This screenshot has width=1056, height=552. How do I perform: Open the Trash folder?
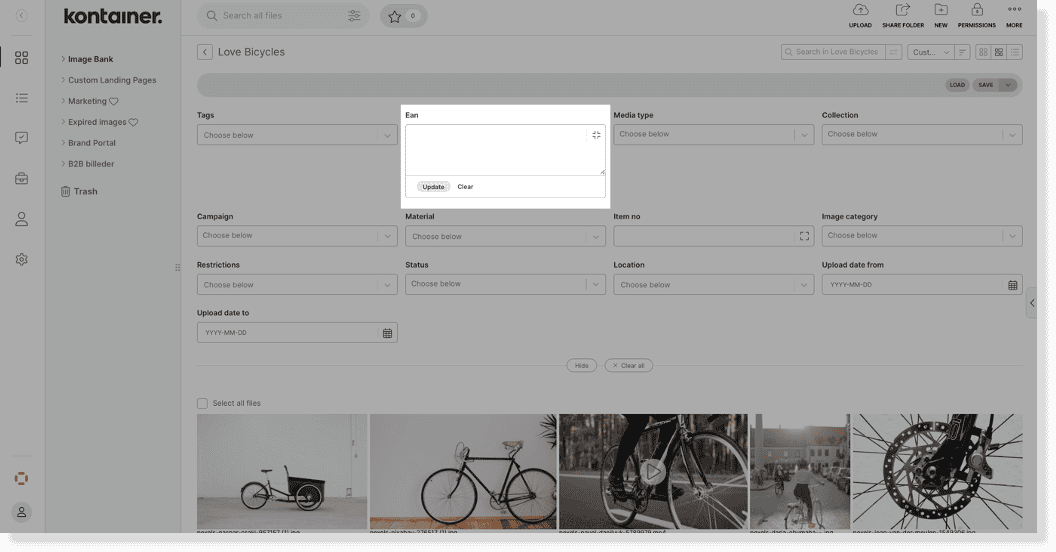(85, 191)
